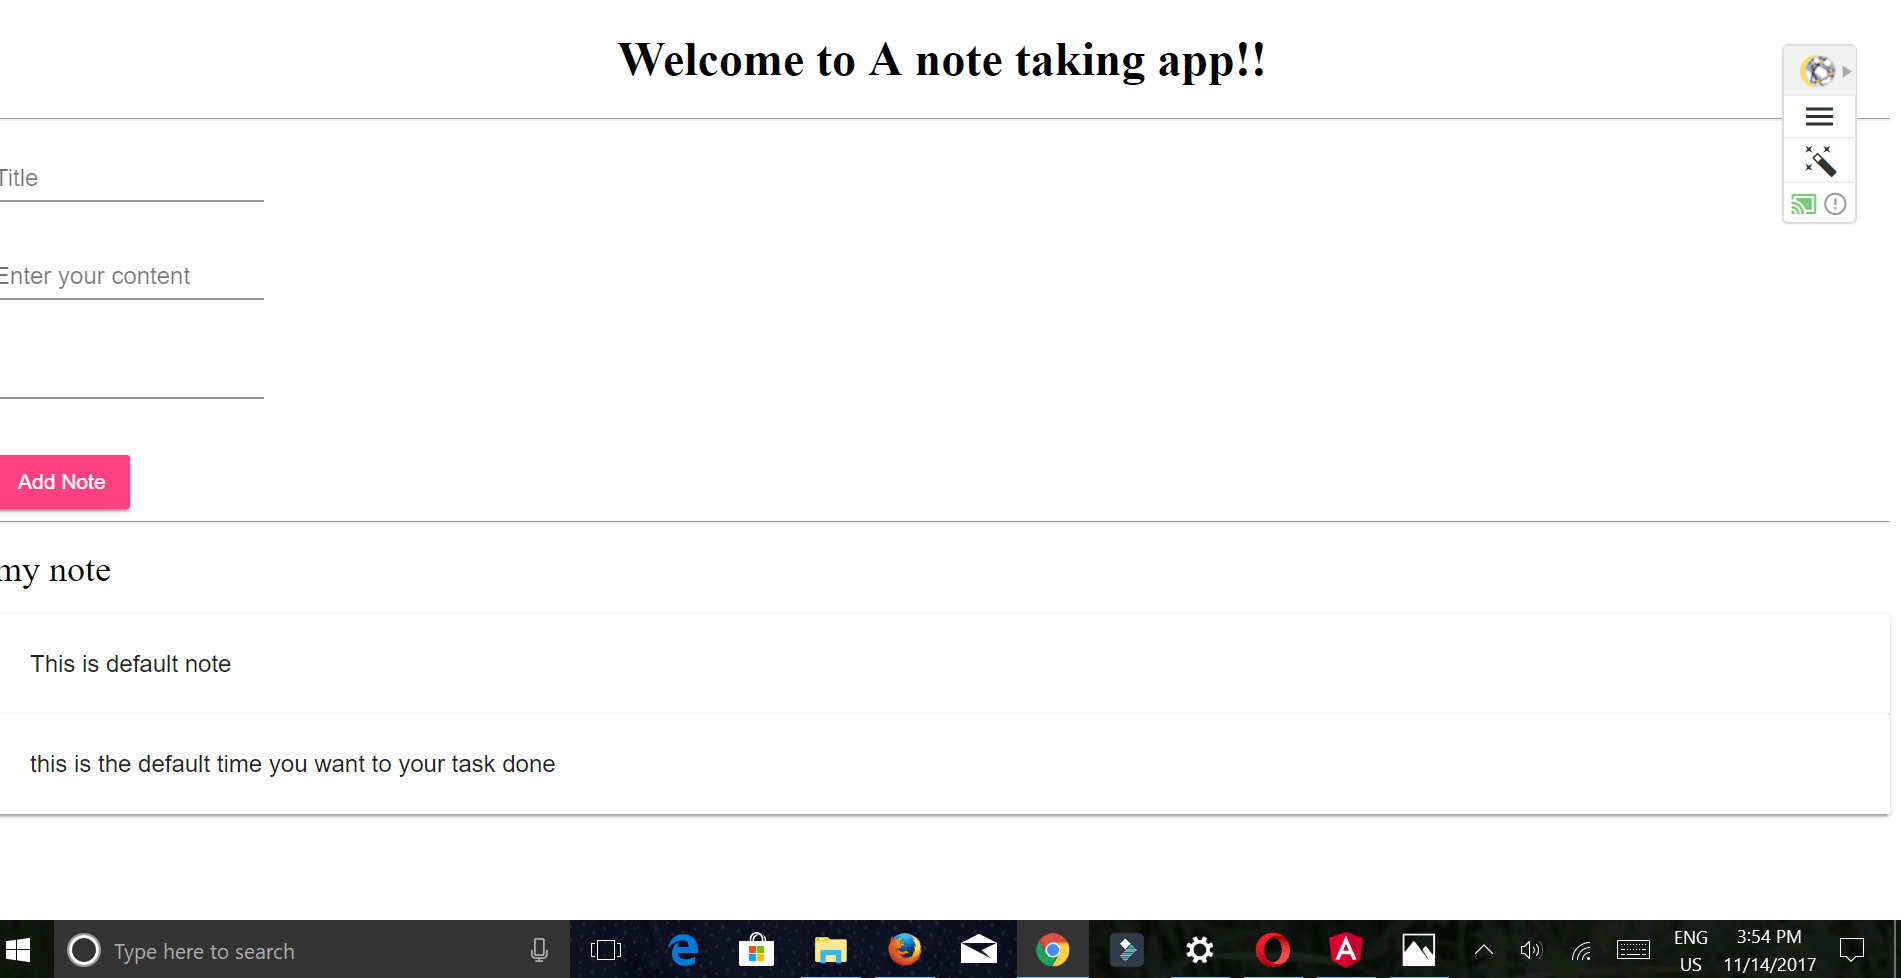1901x978 pixels.
Task: Select the note titled 'This is default note'
Action: (x=130, y=663)
